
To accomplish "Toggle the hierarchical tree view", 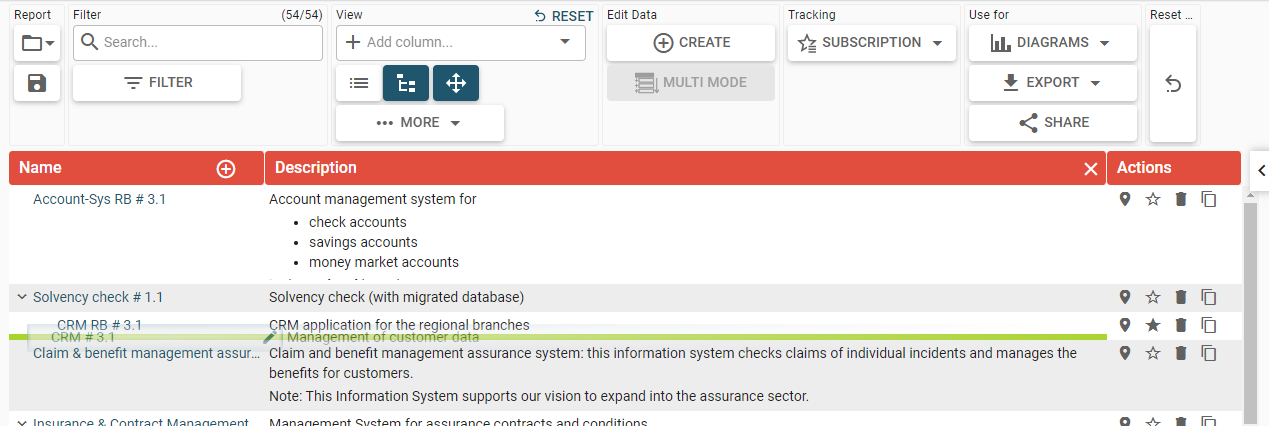I will (x=406, y=84).
